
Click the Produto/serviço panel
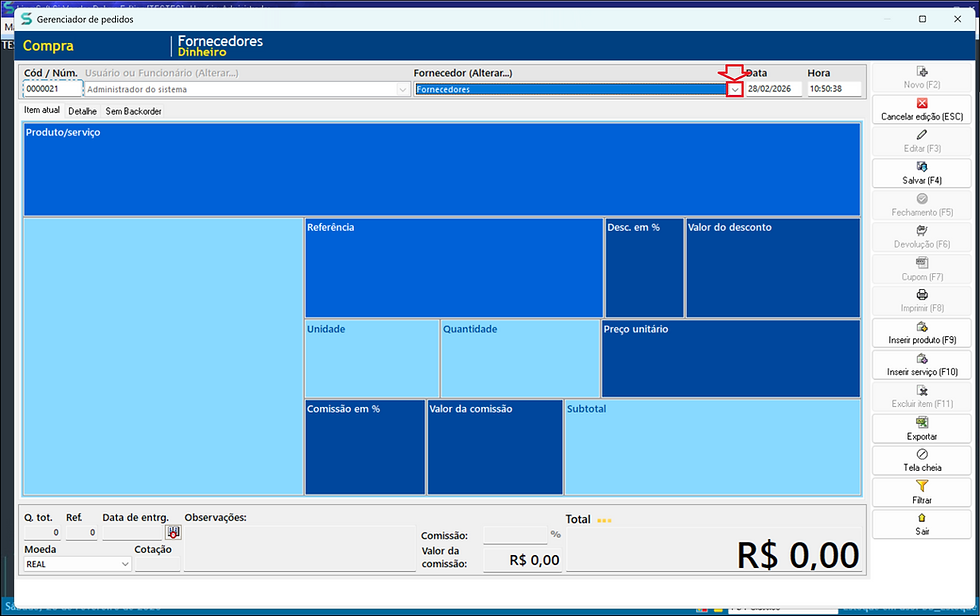point(442,169)
